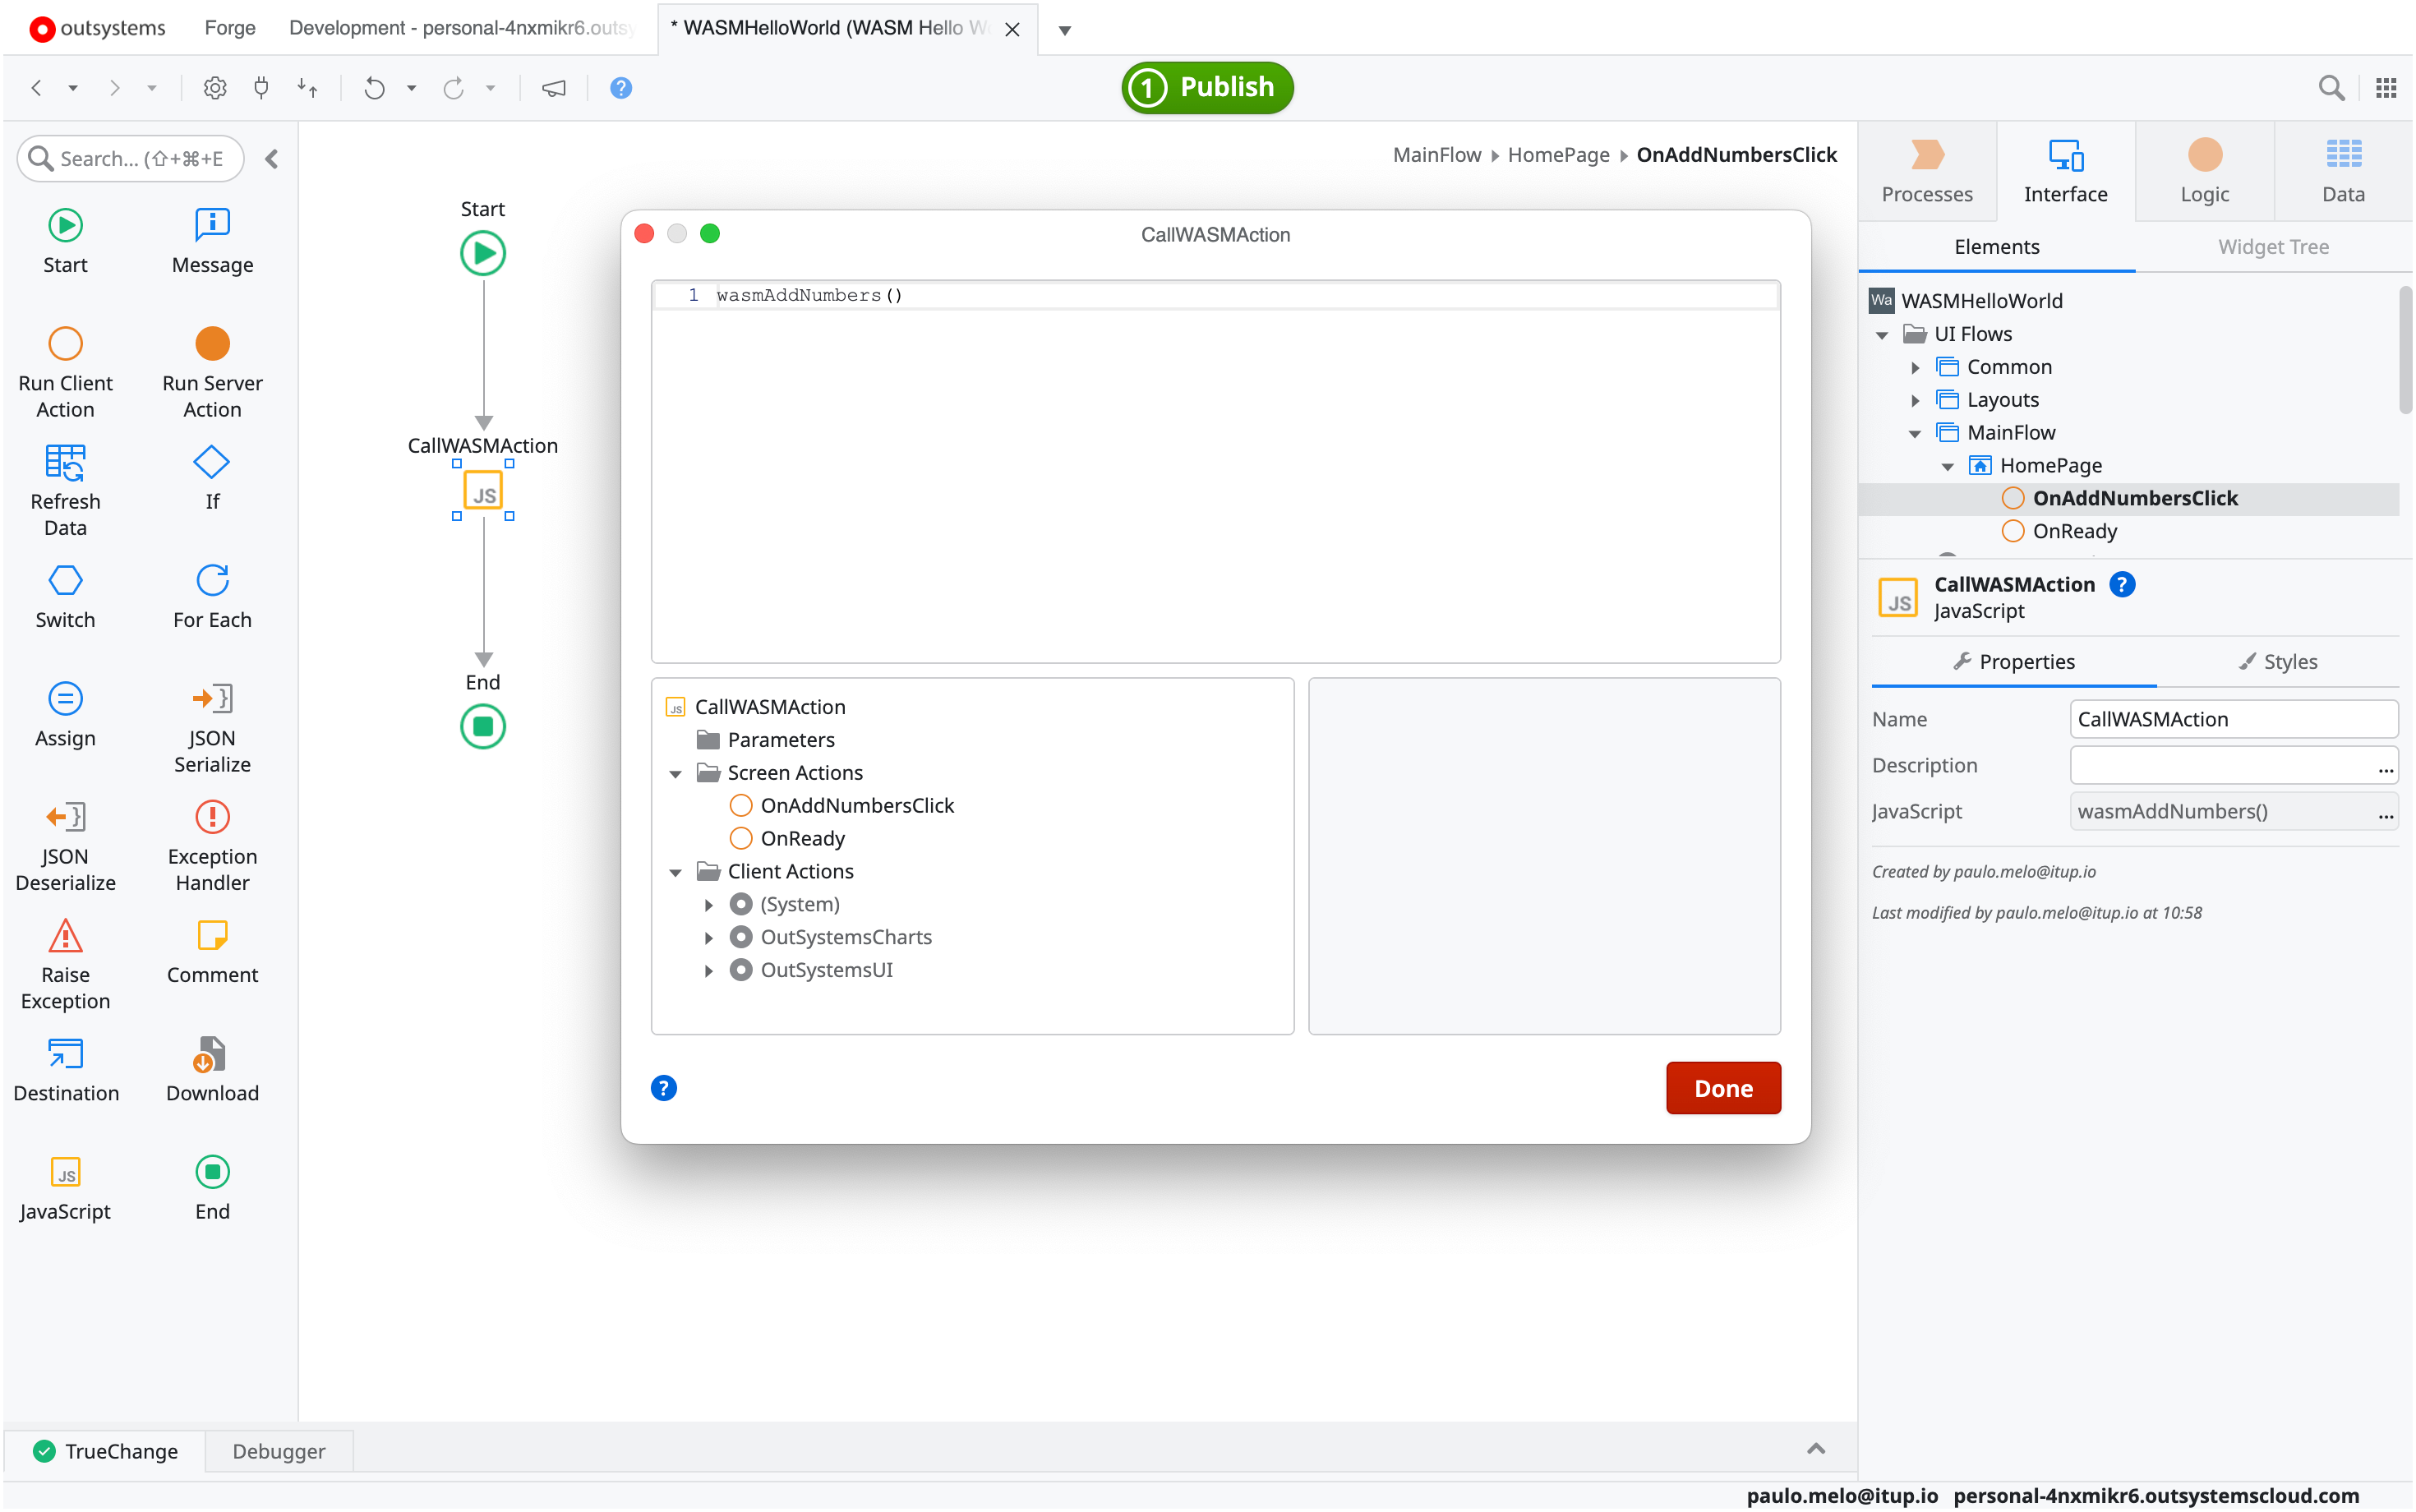
Task: Expand the Common flow
Action: click(1915, 368)
